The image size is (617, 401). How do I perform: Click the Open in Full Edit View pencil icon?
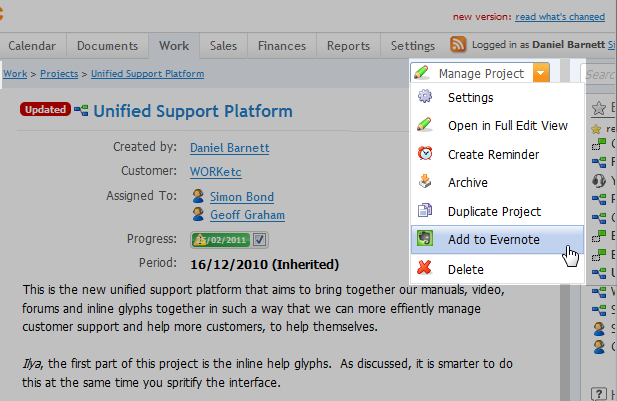pyautogui.click(x=425, y=126)
